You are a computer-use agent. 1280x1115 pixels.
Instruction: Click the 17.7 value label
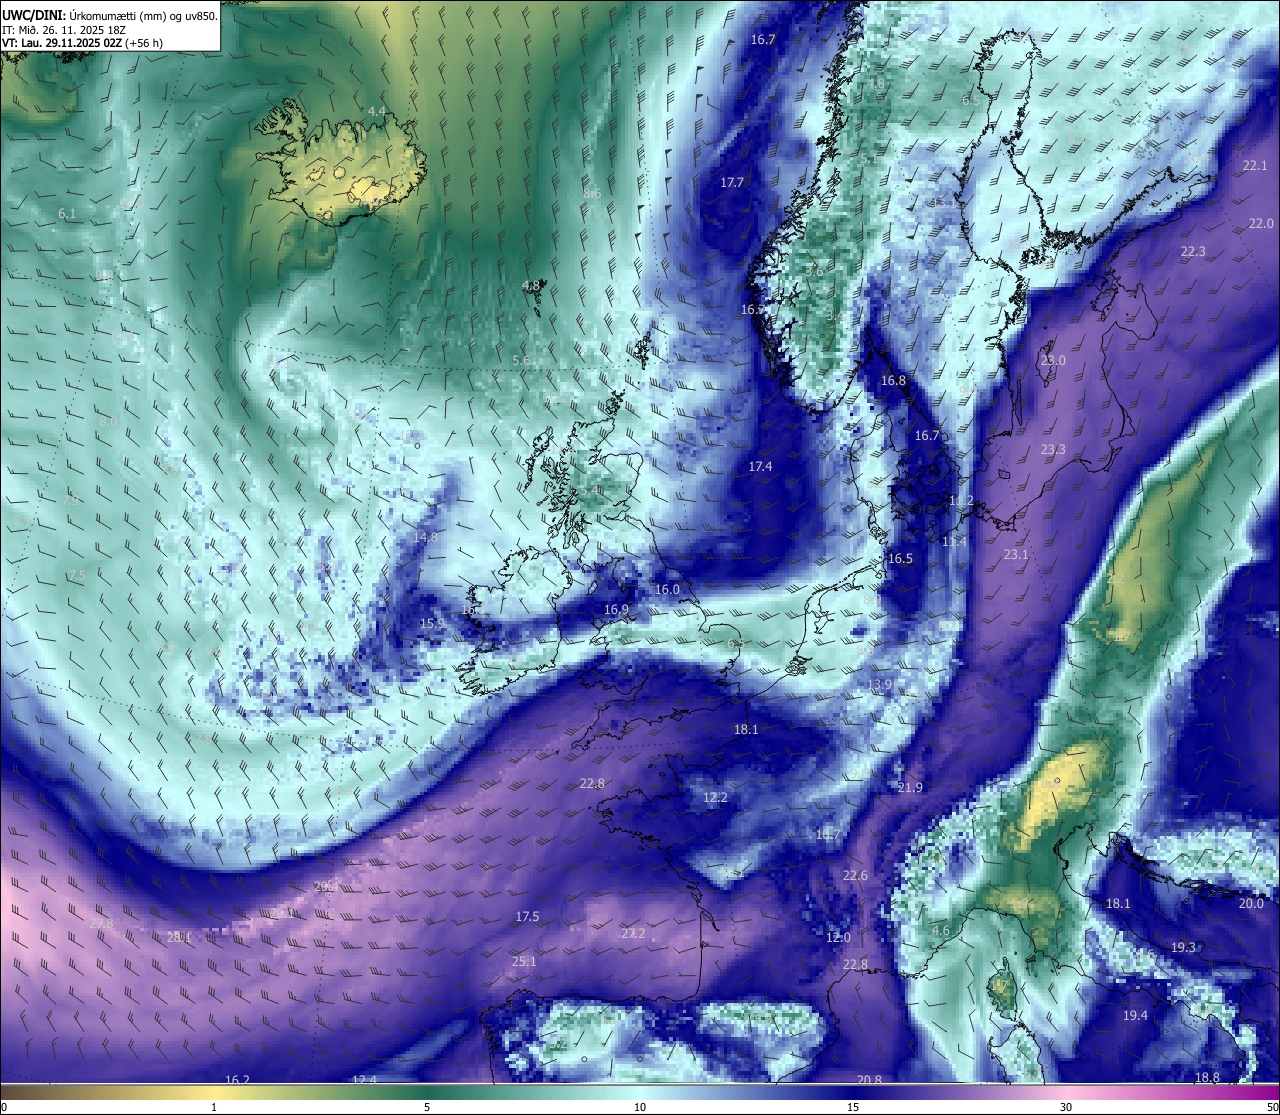pos(732,183)
